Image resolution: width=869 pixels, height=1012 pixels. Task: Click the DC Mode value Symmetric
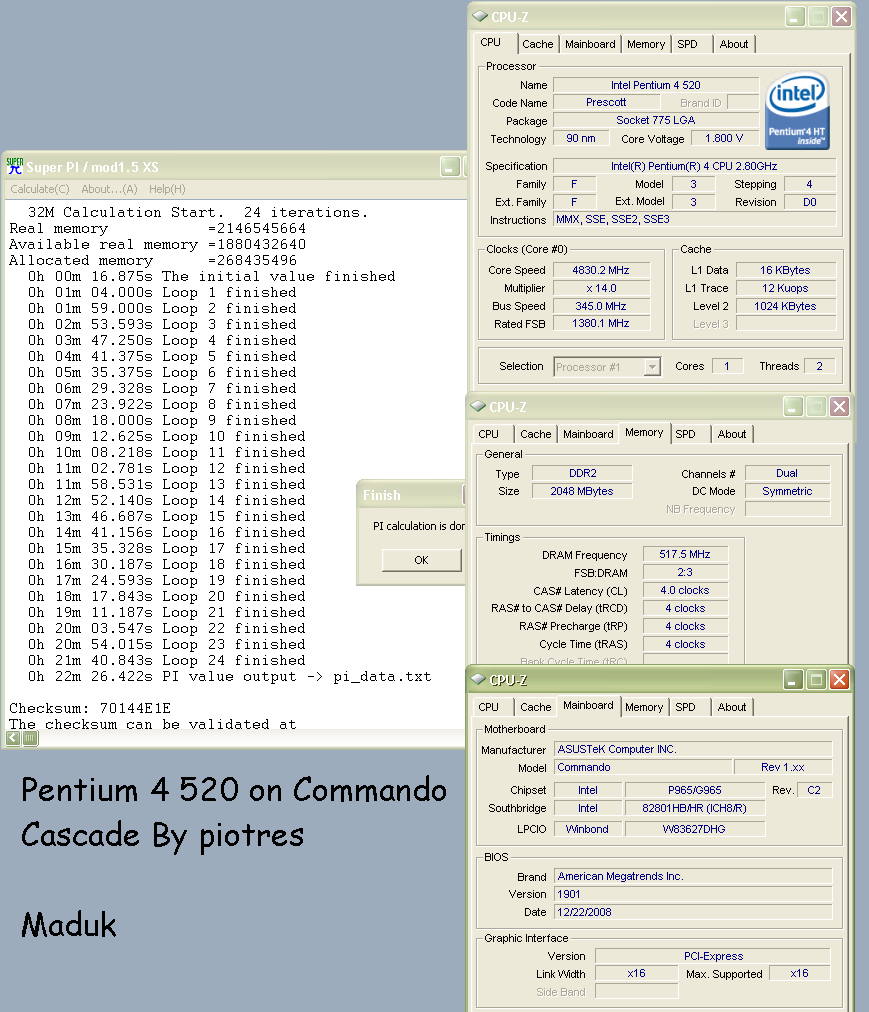[x=787, y=491]
